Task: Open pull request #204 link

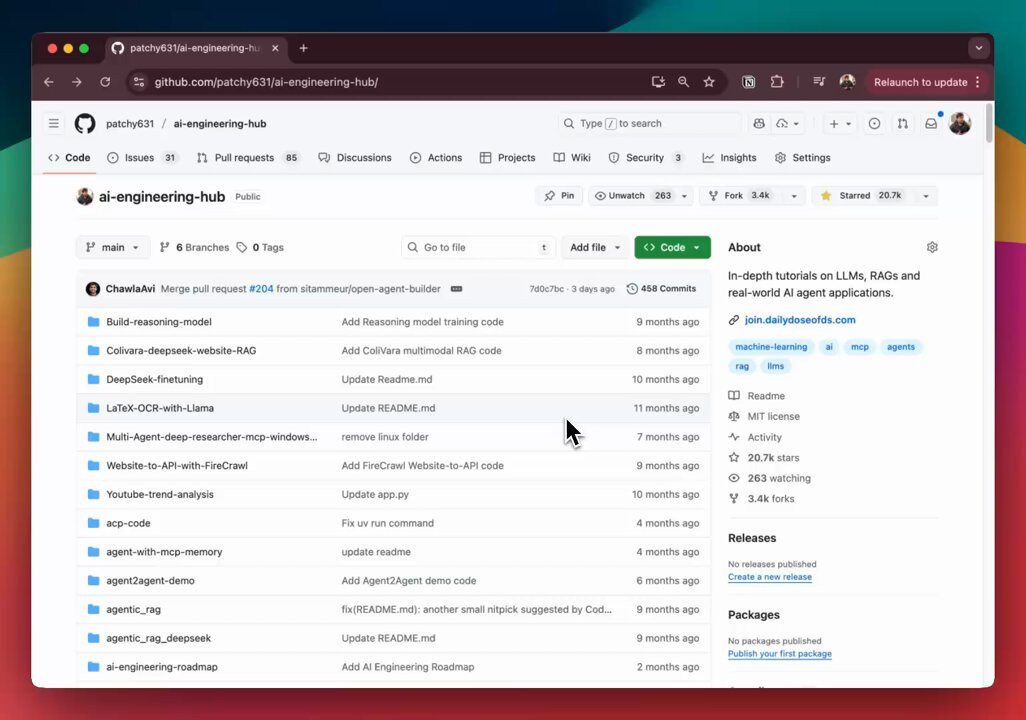Action: (x=261, y=289)
